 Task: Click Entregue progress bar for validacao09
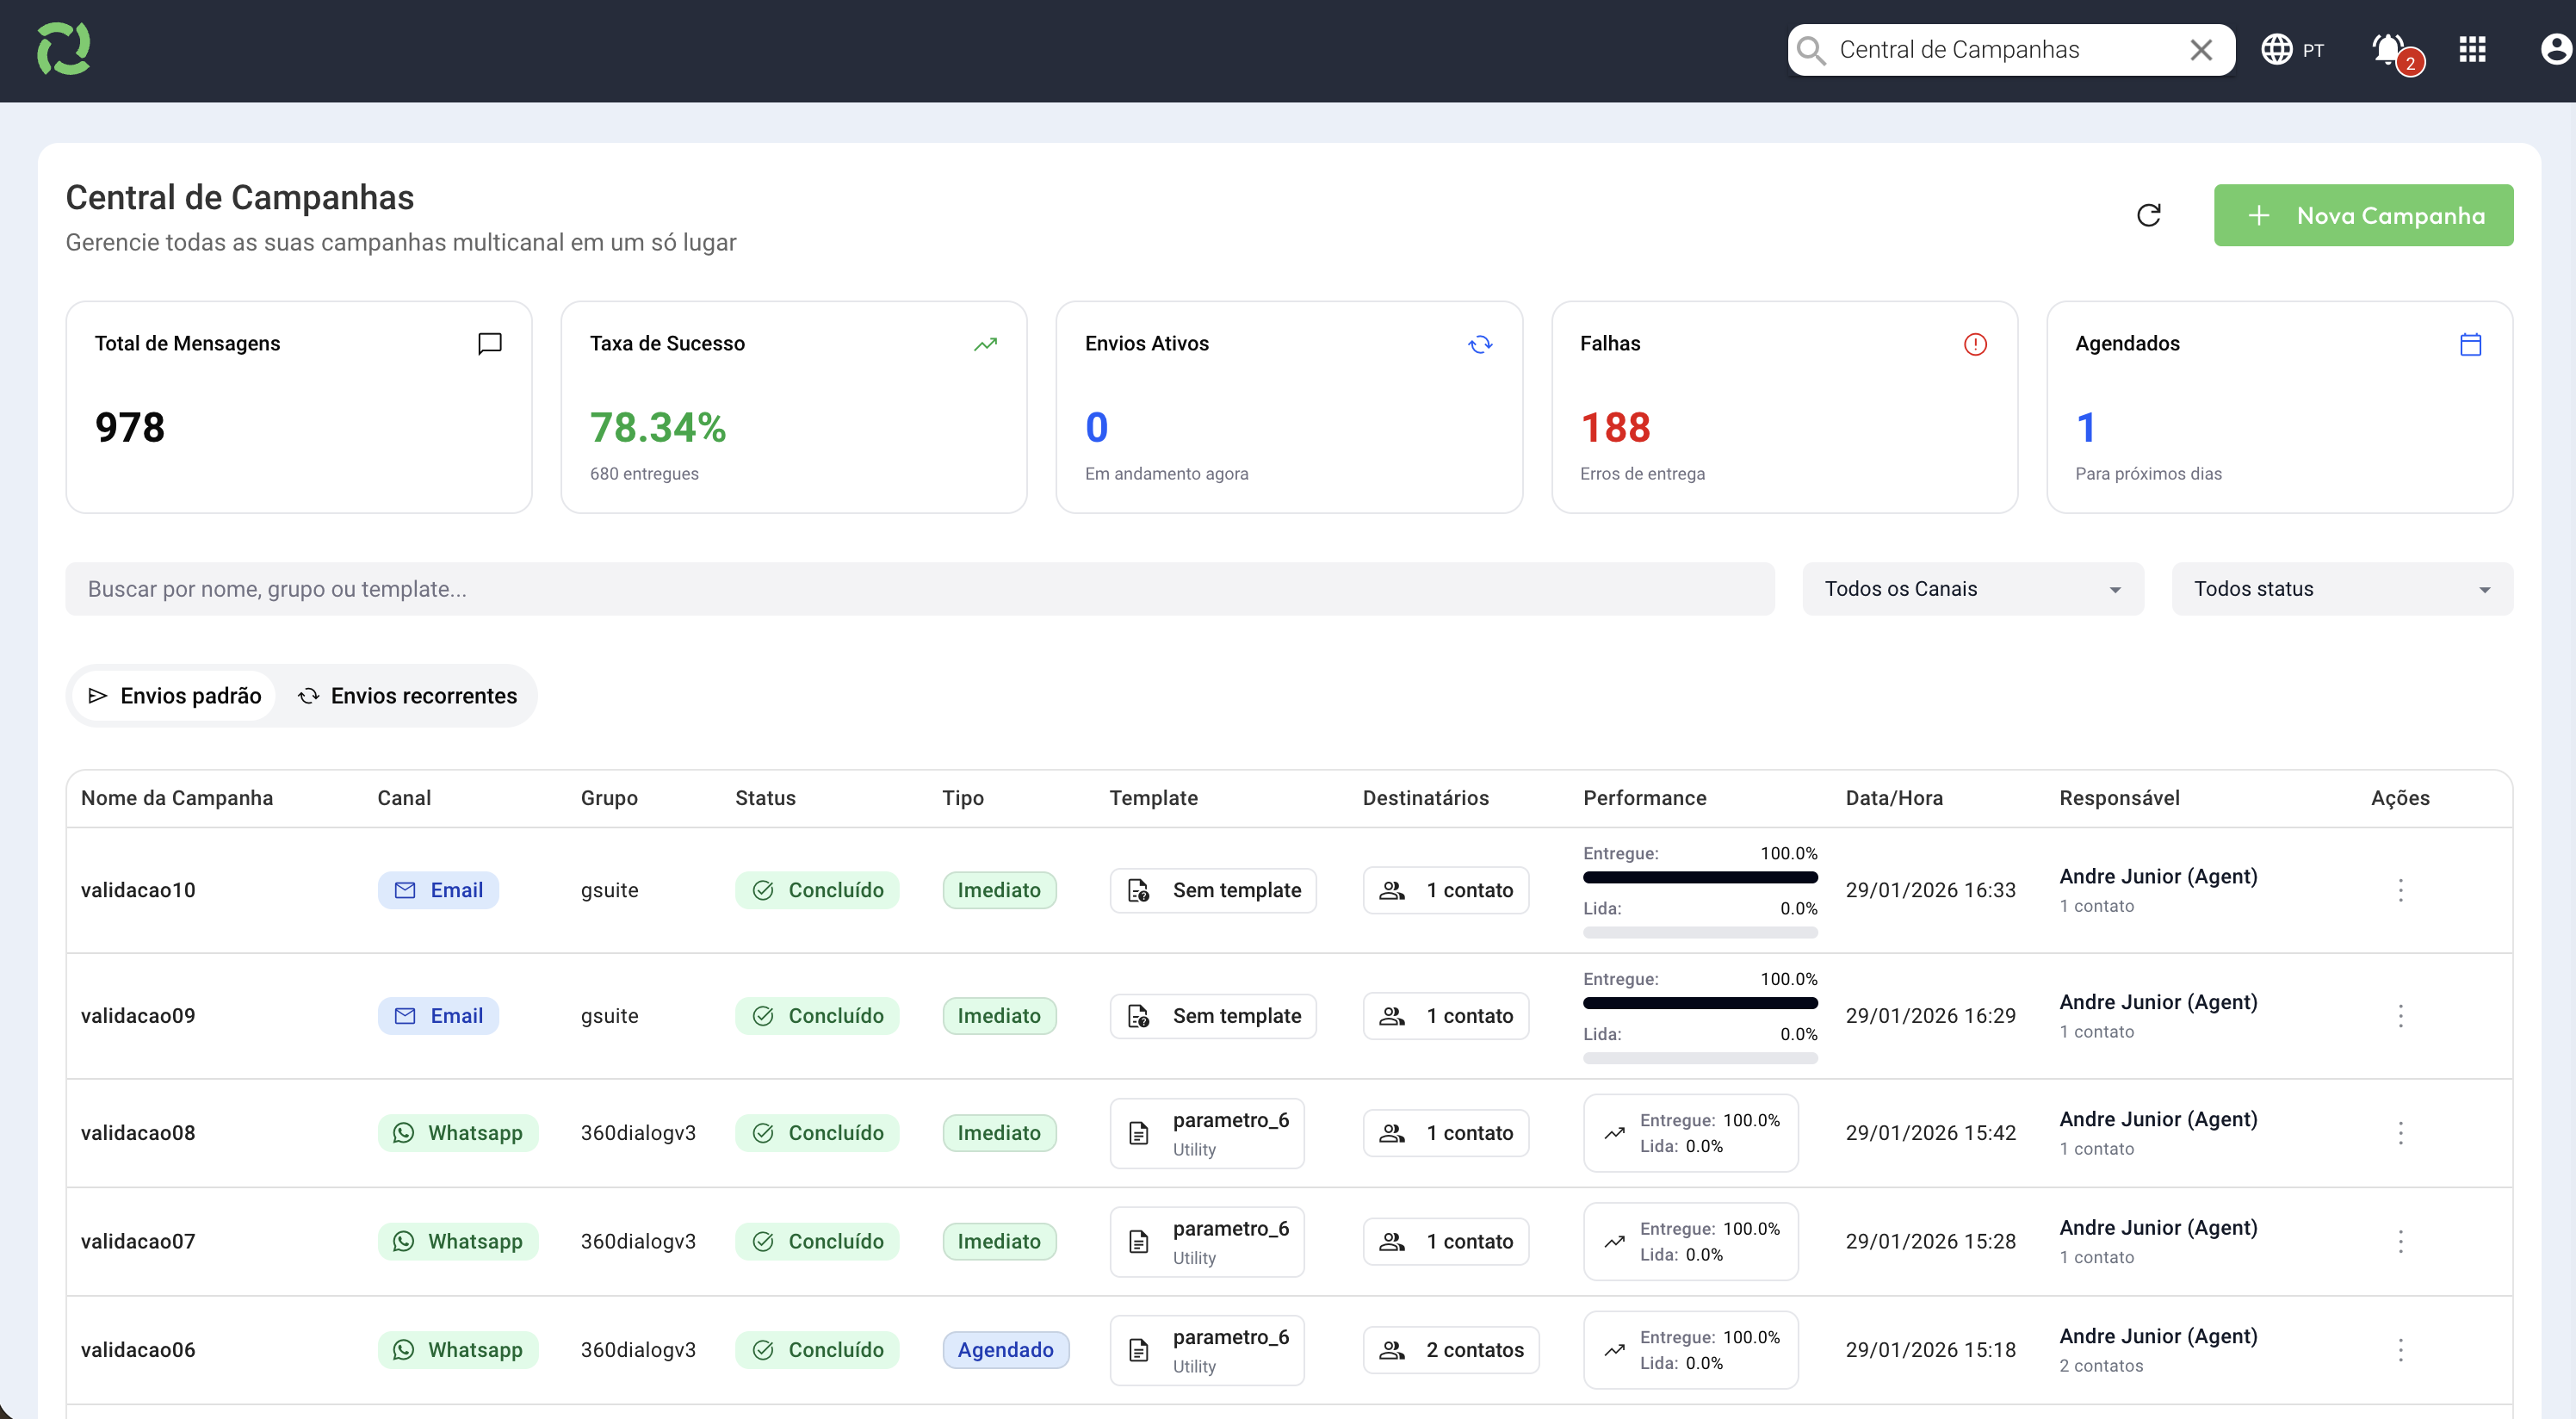click(x=1700, y=1004)
